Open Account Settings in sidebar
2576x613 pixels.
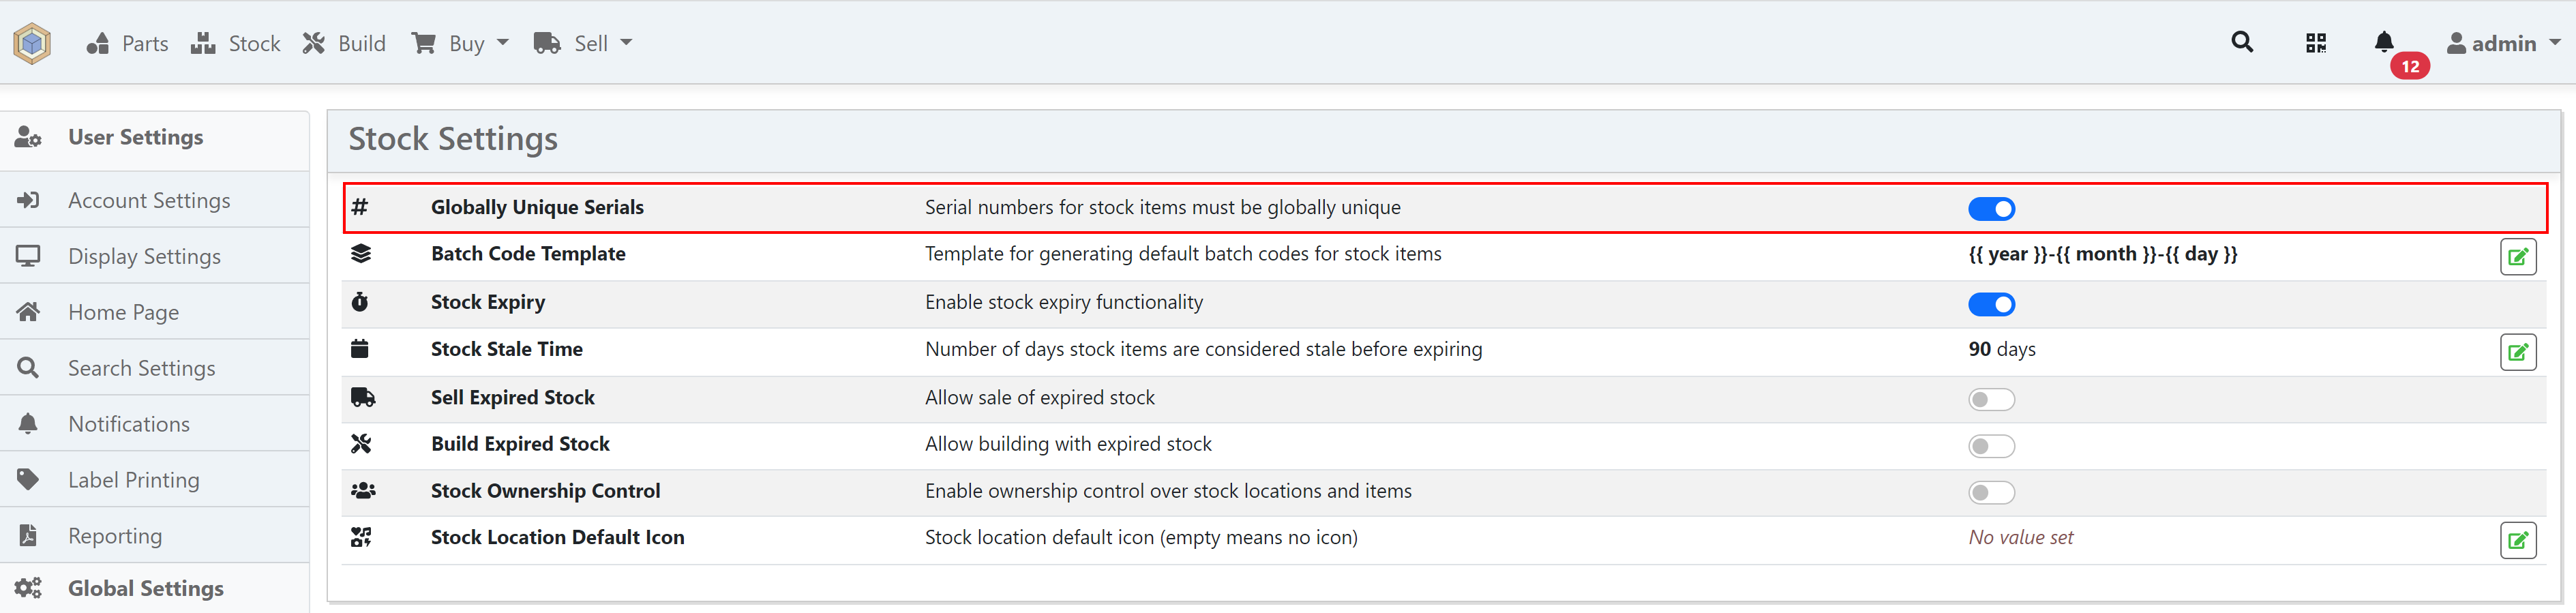(149, 200)
